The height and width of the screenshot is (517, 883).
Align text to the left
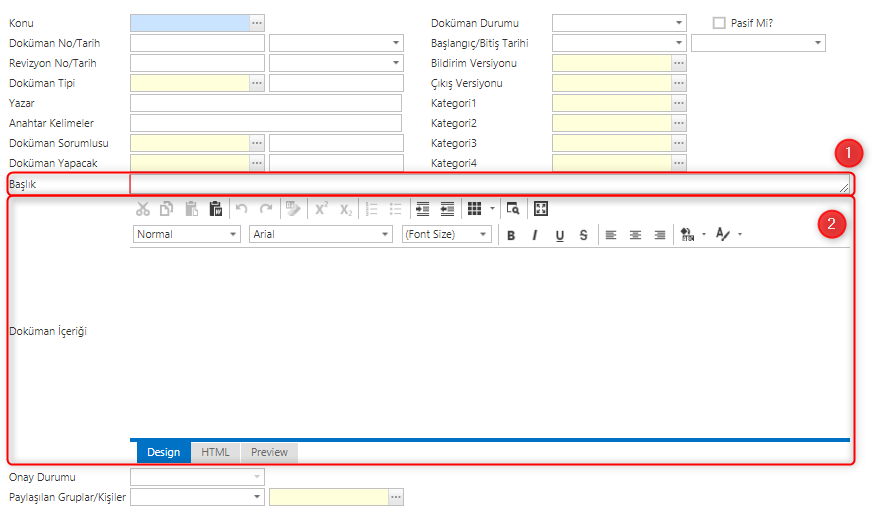coord(611,235)
